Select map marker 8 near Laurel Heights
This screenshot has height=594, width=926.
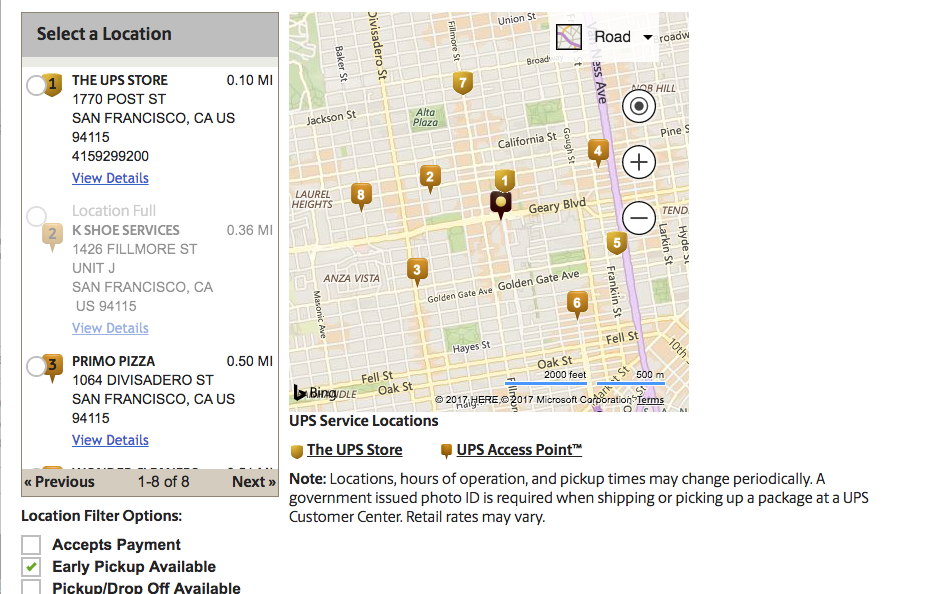click(361, 194)
